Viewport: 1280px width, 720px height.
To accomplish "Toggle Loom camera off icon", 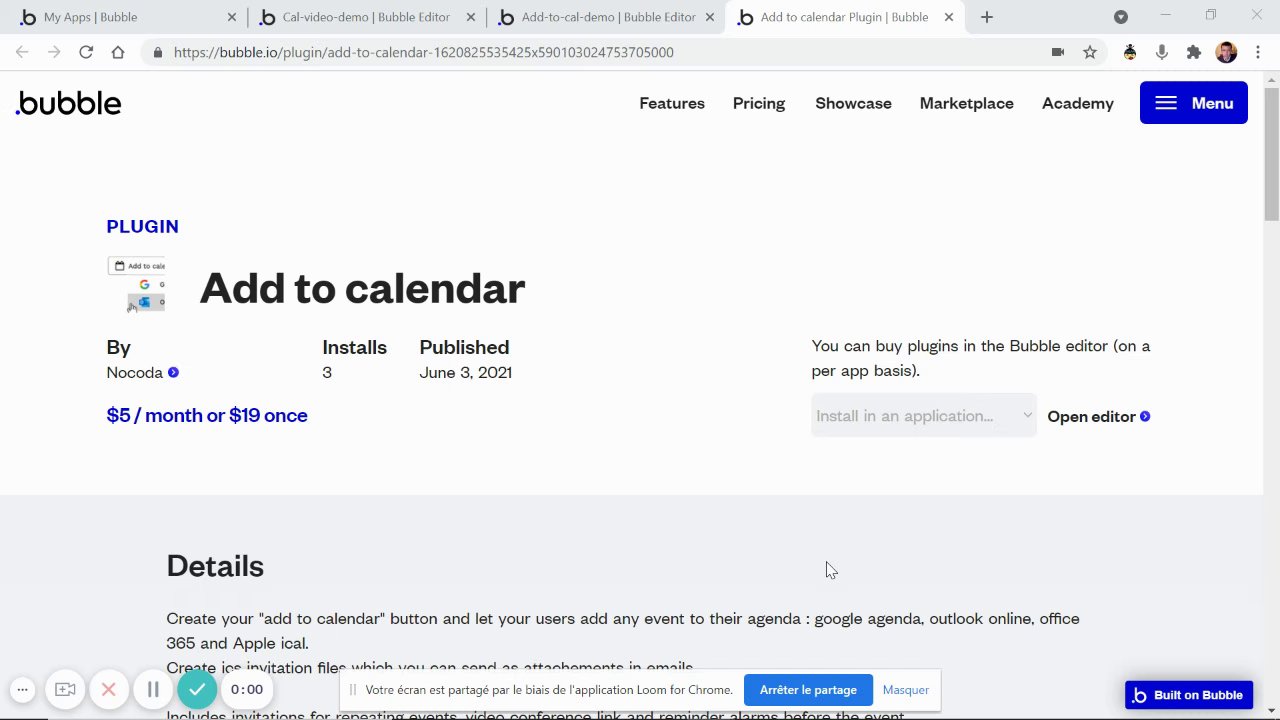I will coord(65,689).
